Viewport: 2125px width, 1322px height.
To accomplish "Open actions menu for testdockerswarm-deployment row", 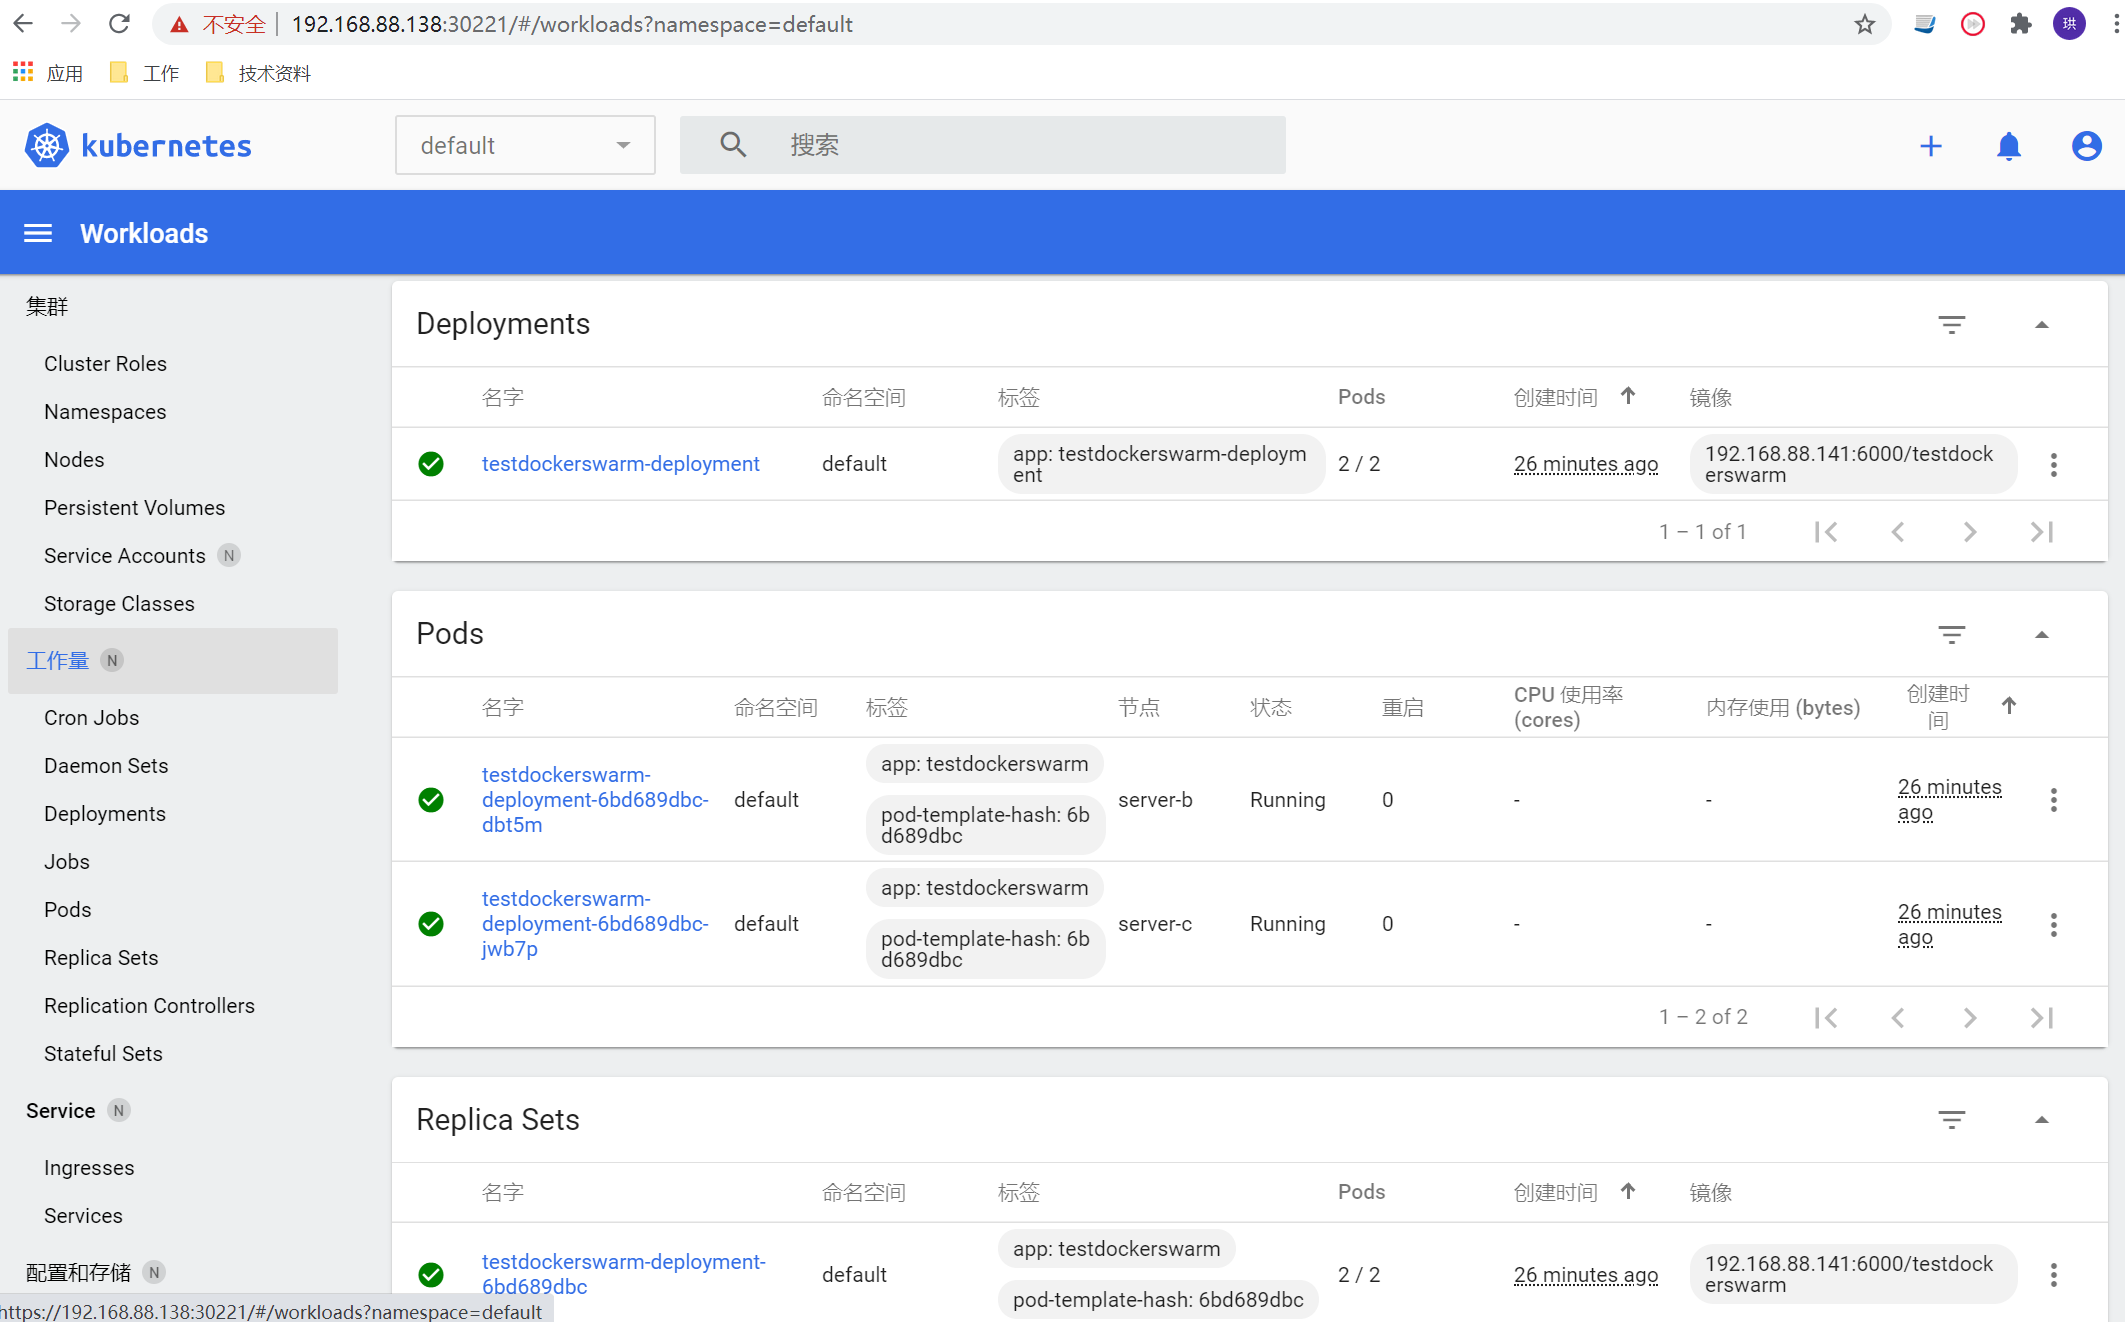I will 2053,464.
